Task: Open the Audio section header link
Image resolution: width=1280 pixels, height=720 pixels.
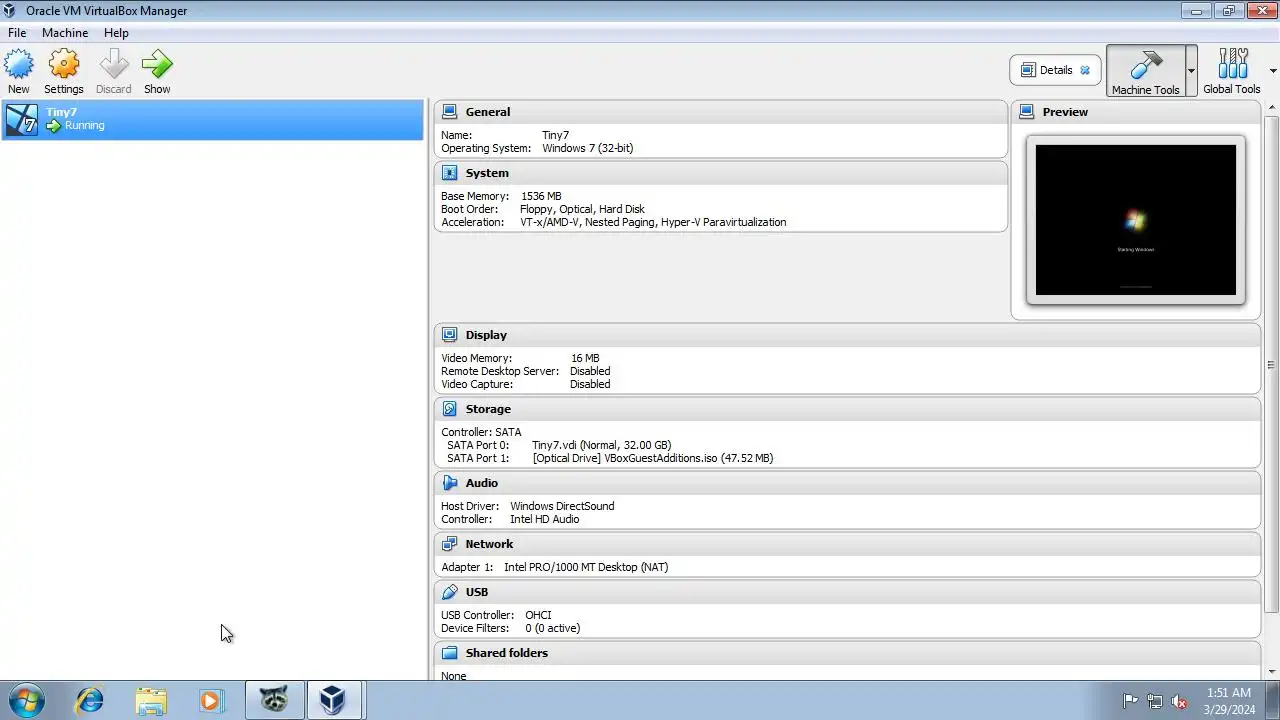Action: 481,483
